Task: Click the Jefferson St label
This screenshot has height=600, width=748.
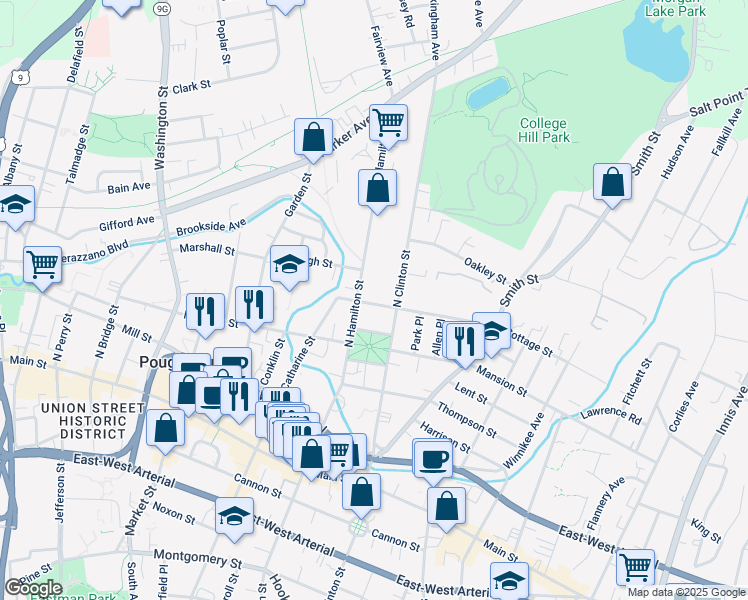Action: pyautogui.click(x=60, y=493)
